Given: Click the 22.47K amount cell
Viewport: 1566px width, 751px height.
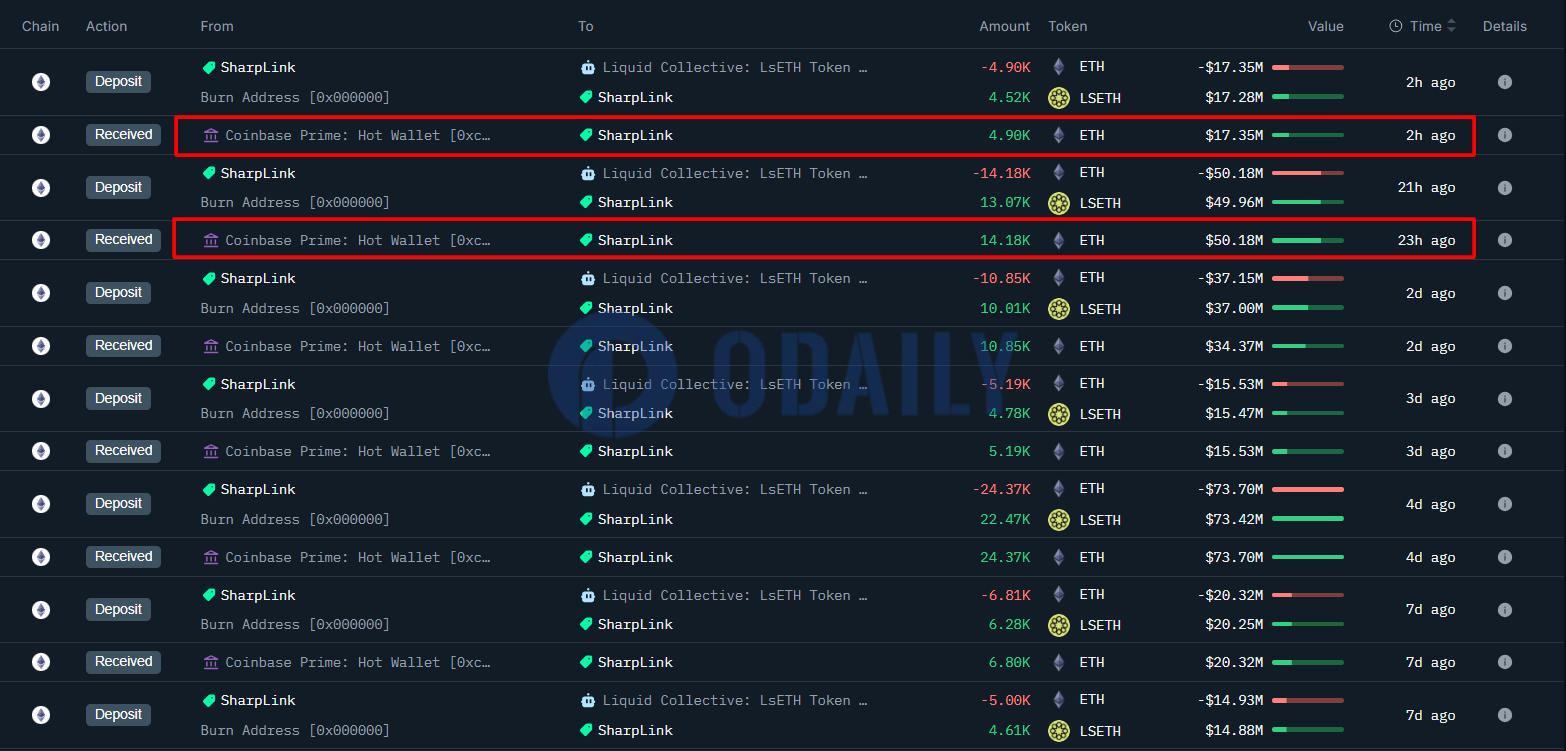Looking at the screenshot, I should click(1006, 519).
